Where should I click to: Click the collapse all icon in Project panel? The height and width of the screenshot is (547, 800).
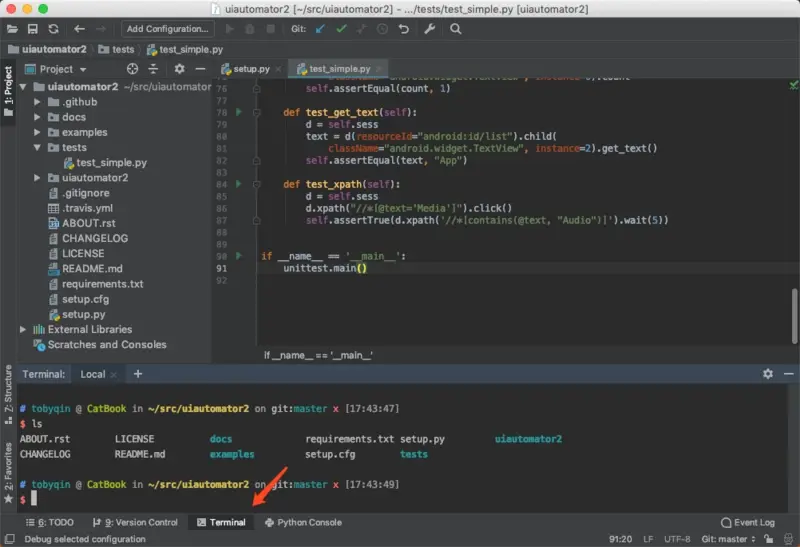pos(153,69)
